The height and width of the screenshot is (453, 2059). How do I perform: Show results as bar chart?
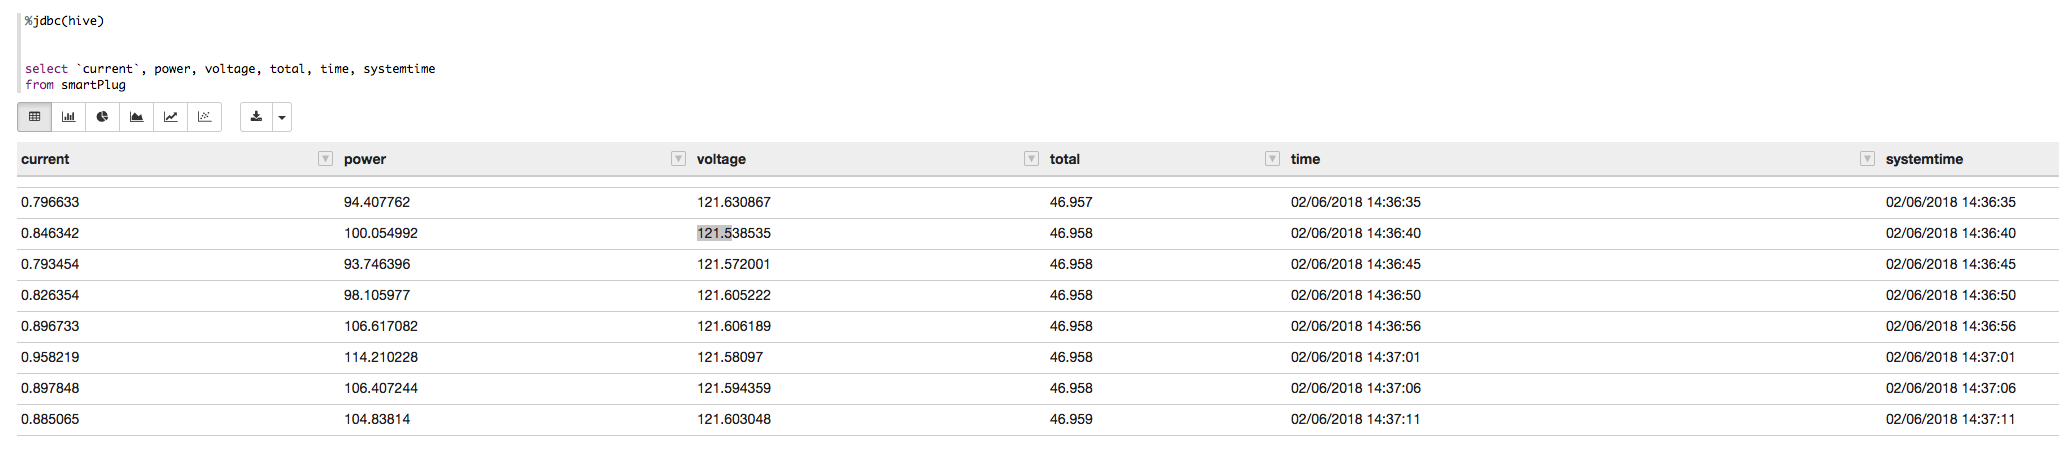click(x=68, y=117)
